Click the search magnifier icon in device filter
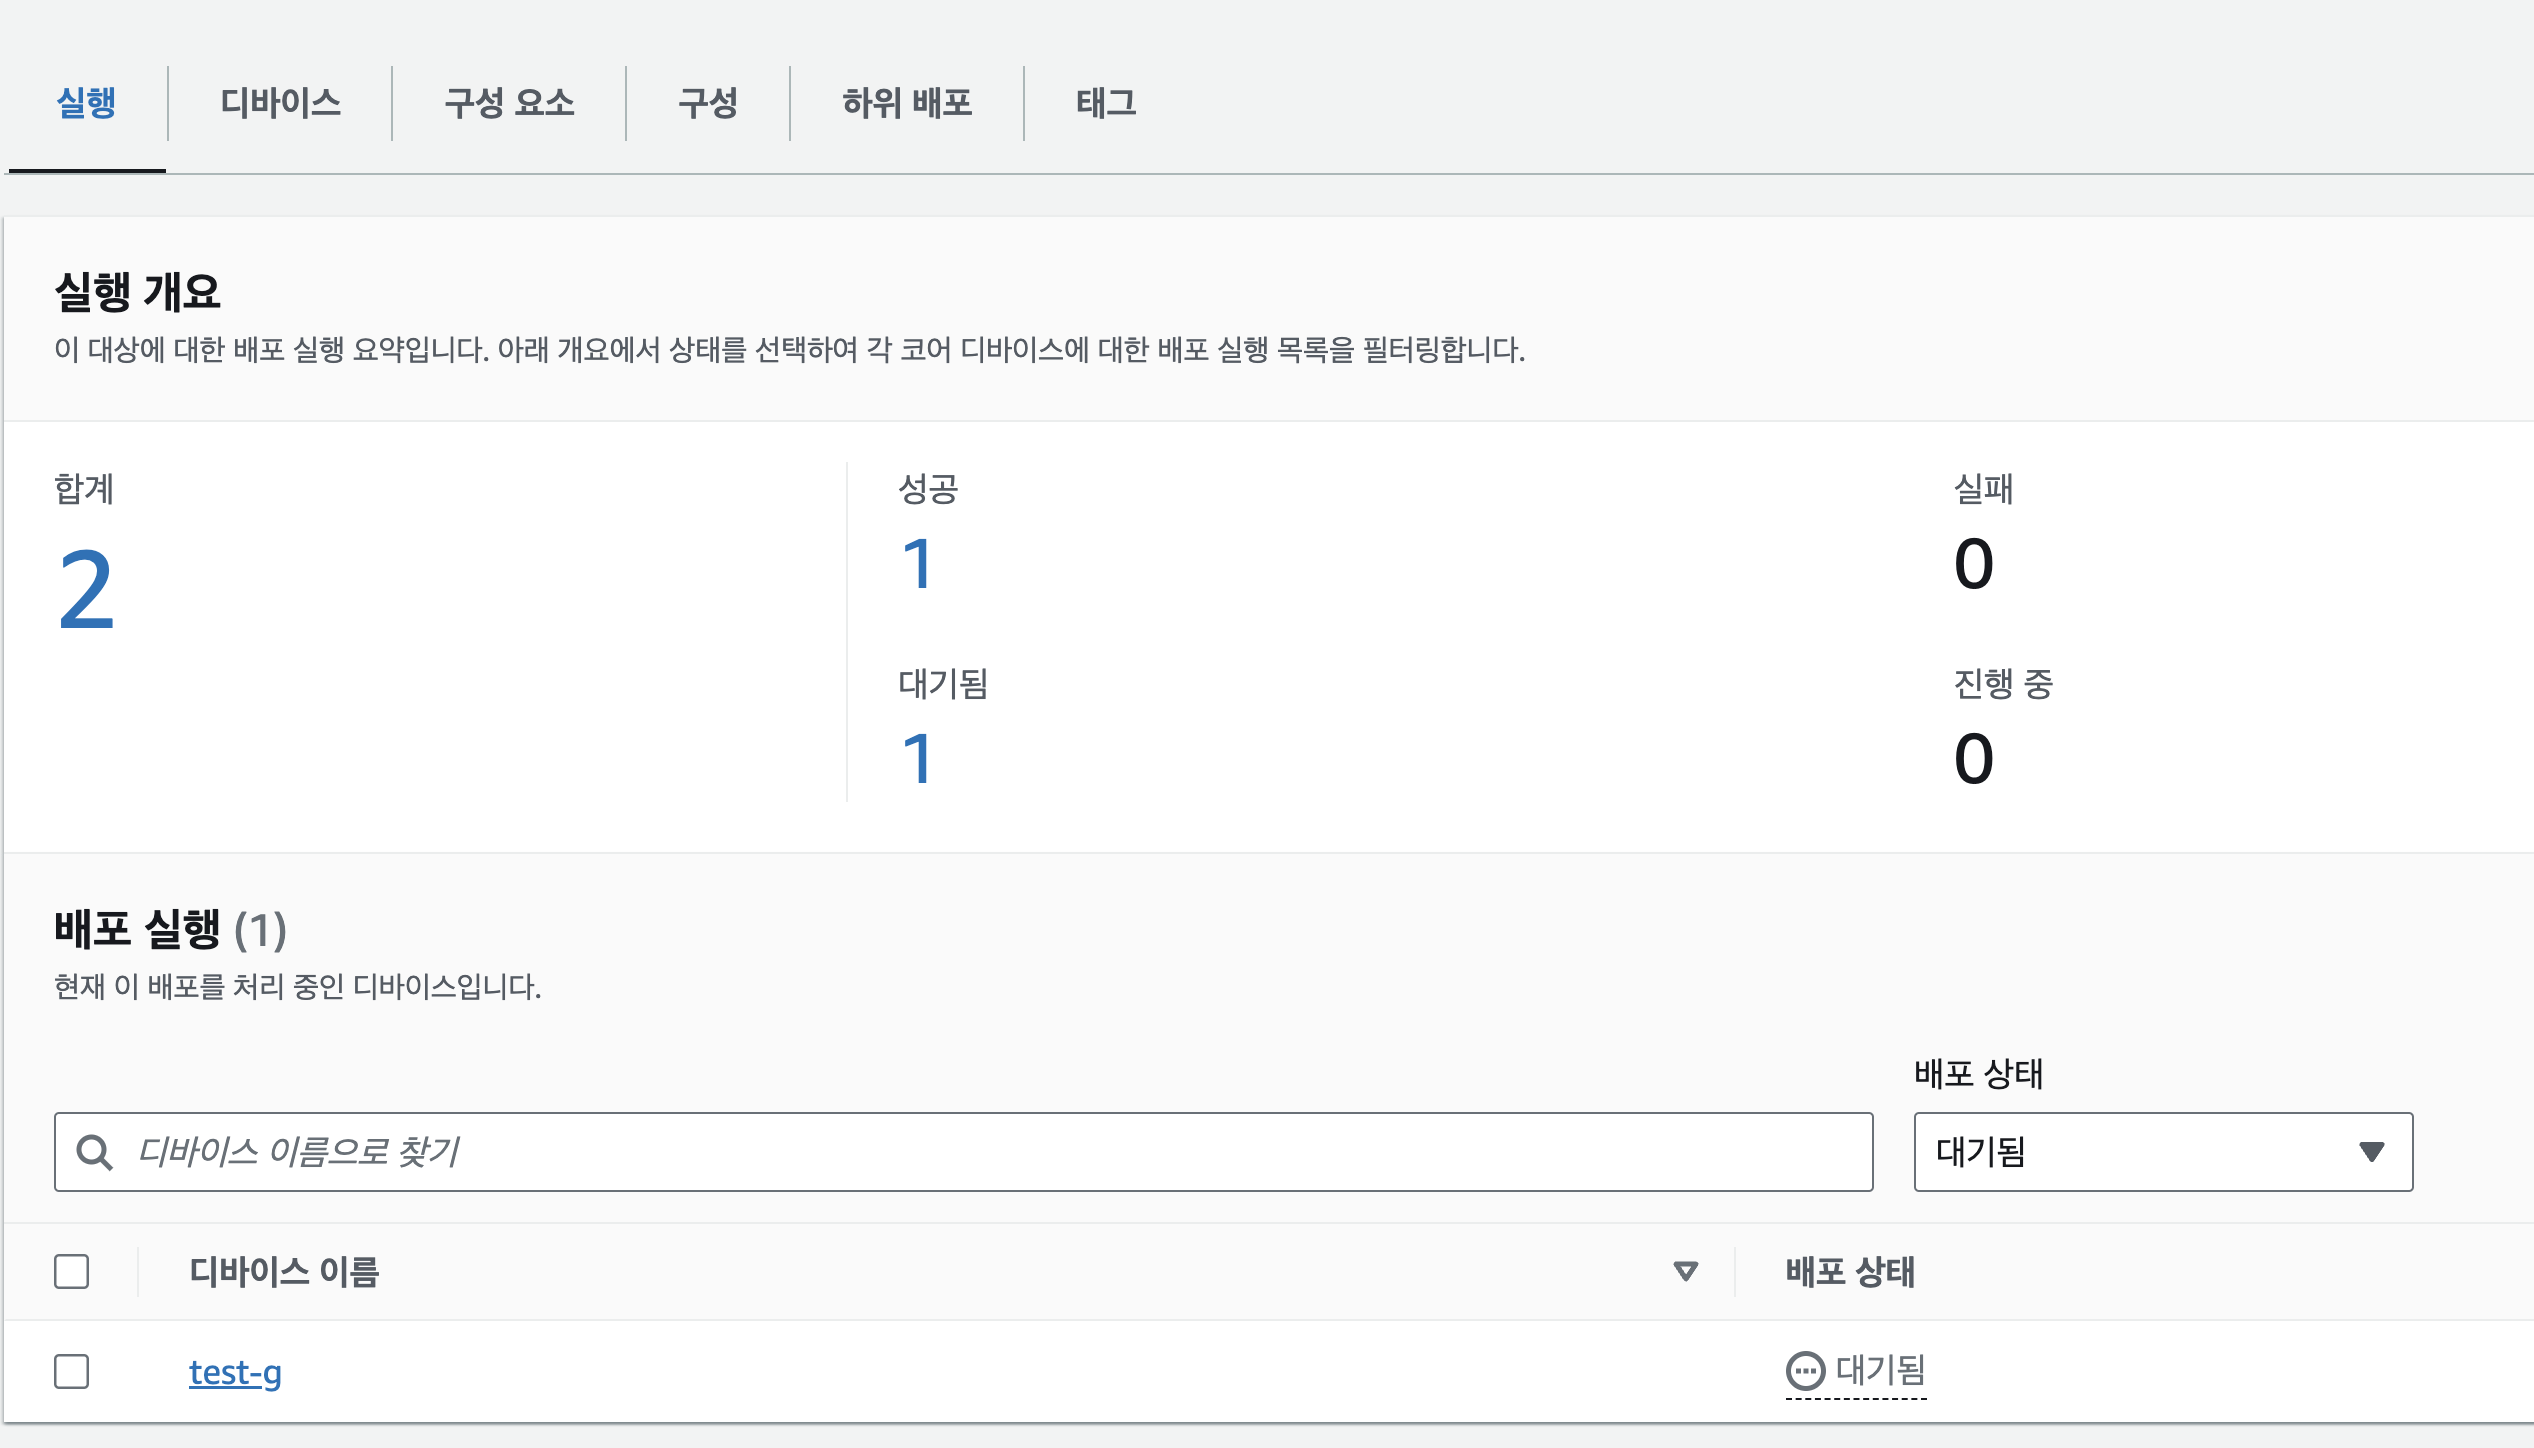 click(95, 1152)
